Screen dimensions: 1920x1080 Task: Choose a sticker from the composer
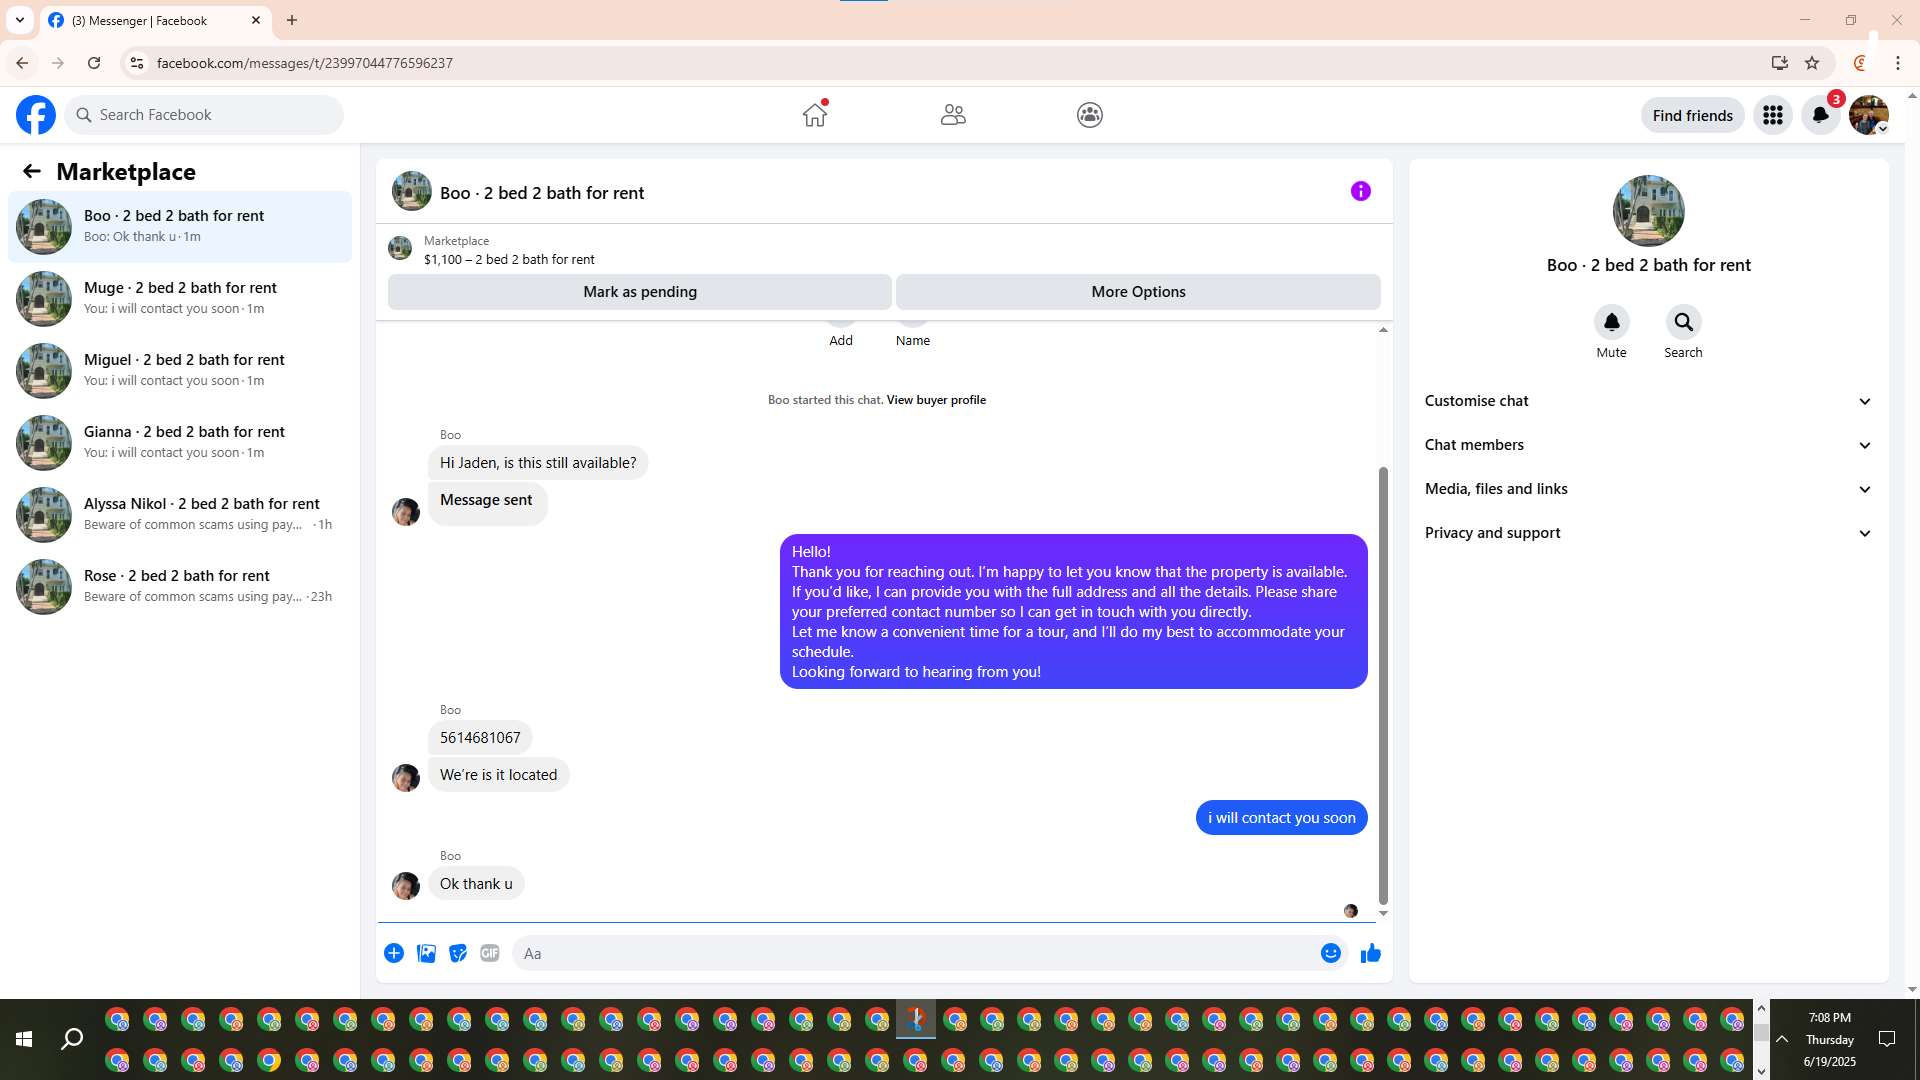(x=458, y=953)
